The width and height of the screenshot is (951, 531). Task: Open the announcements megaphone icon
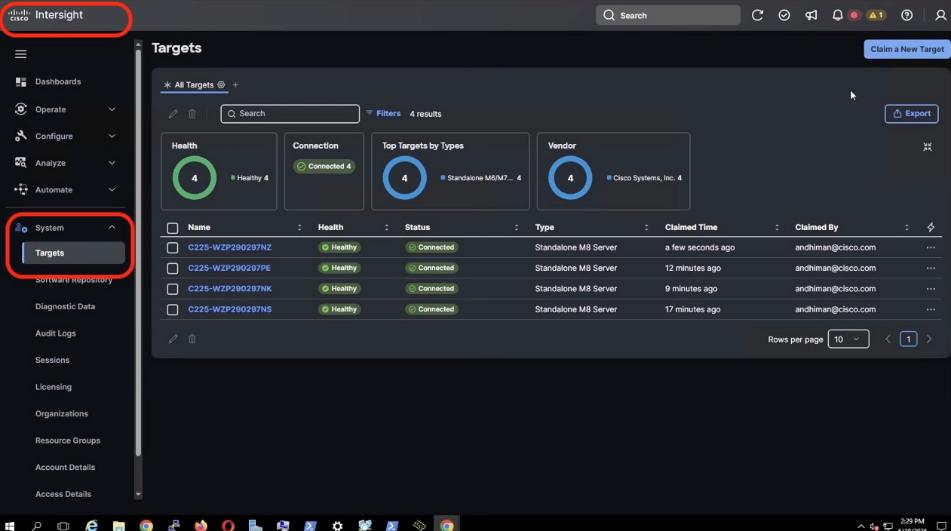[x=811, y=15]
